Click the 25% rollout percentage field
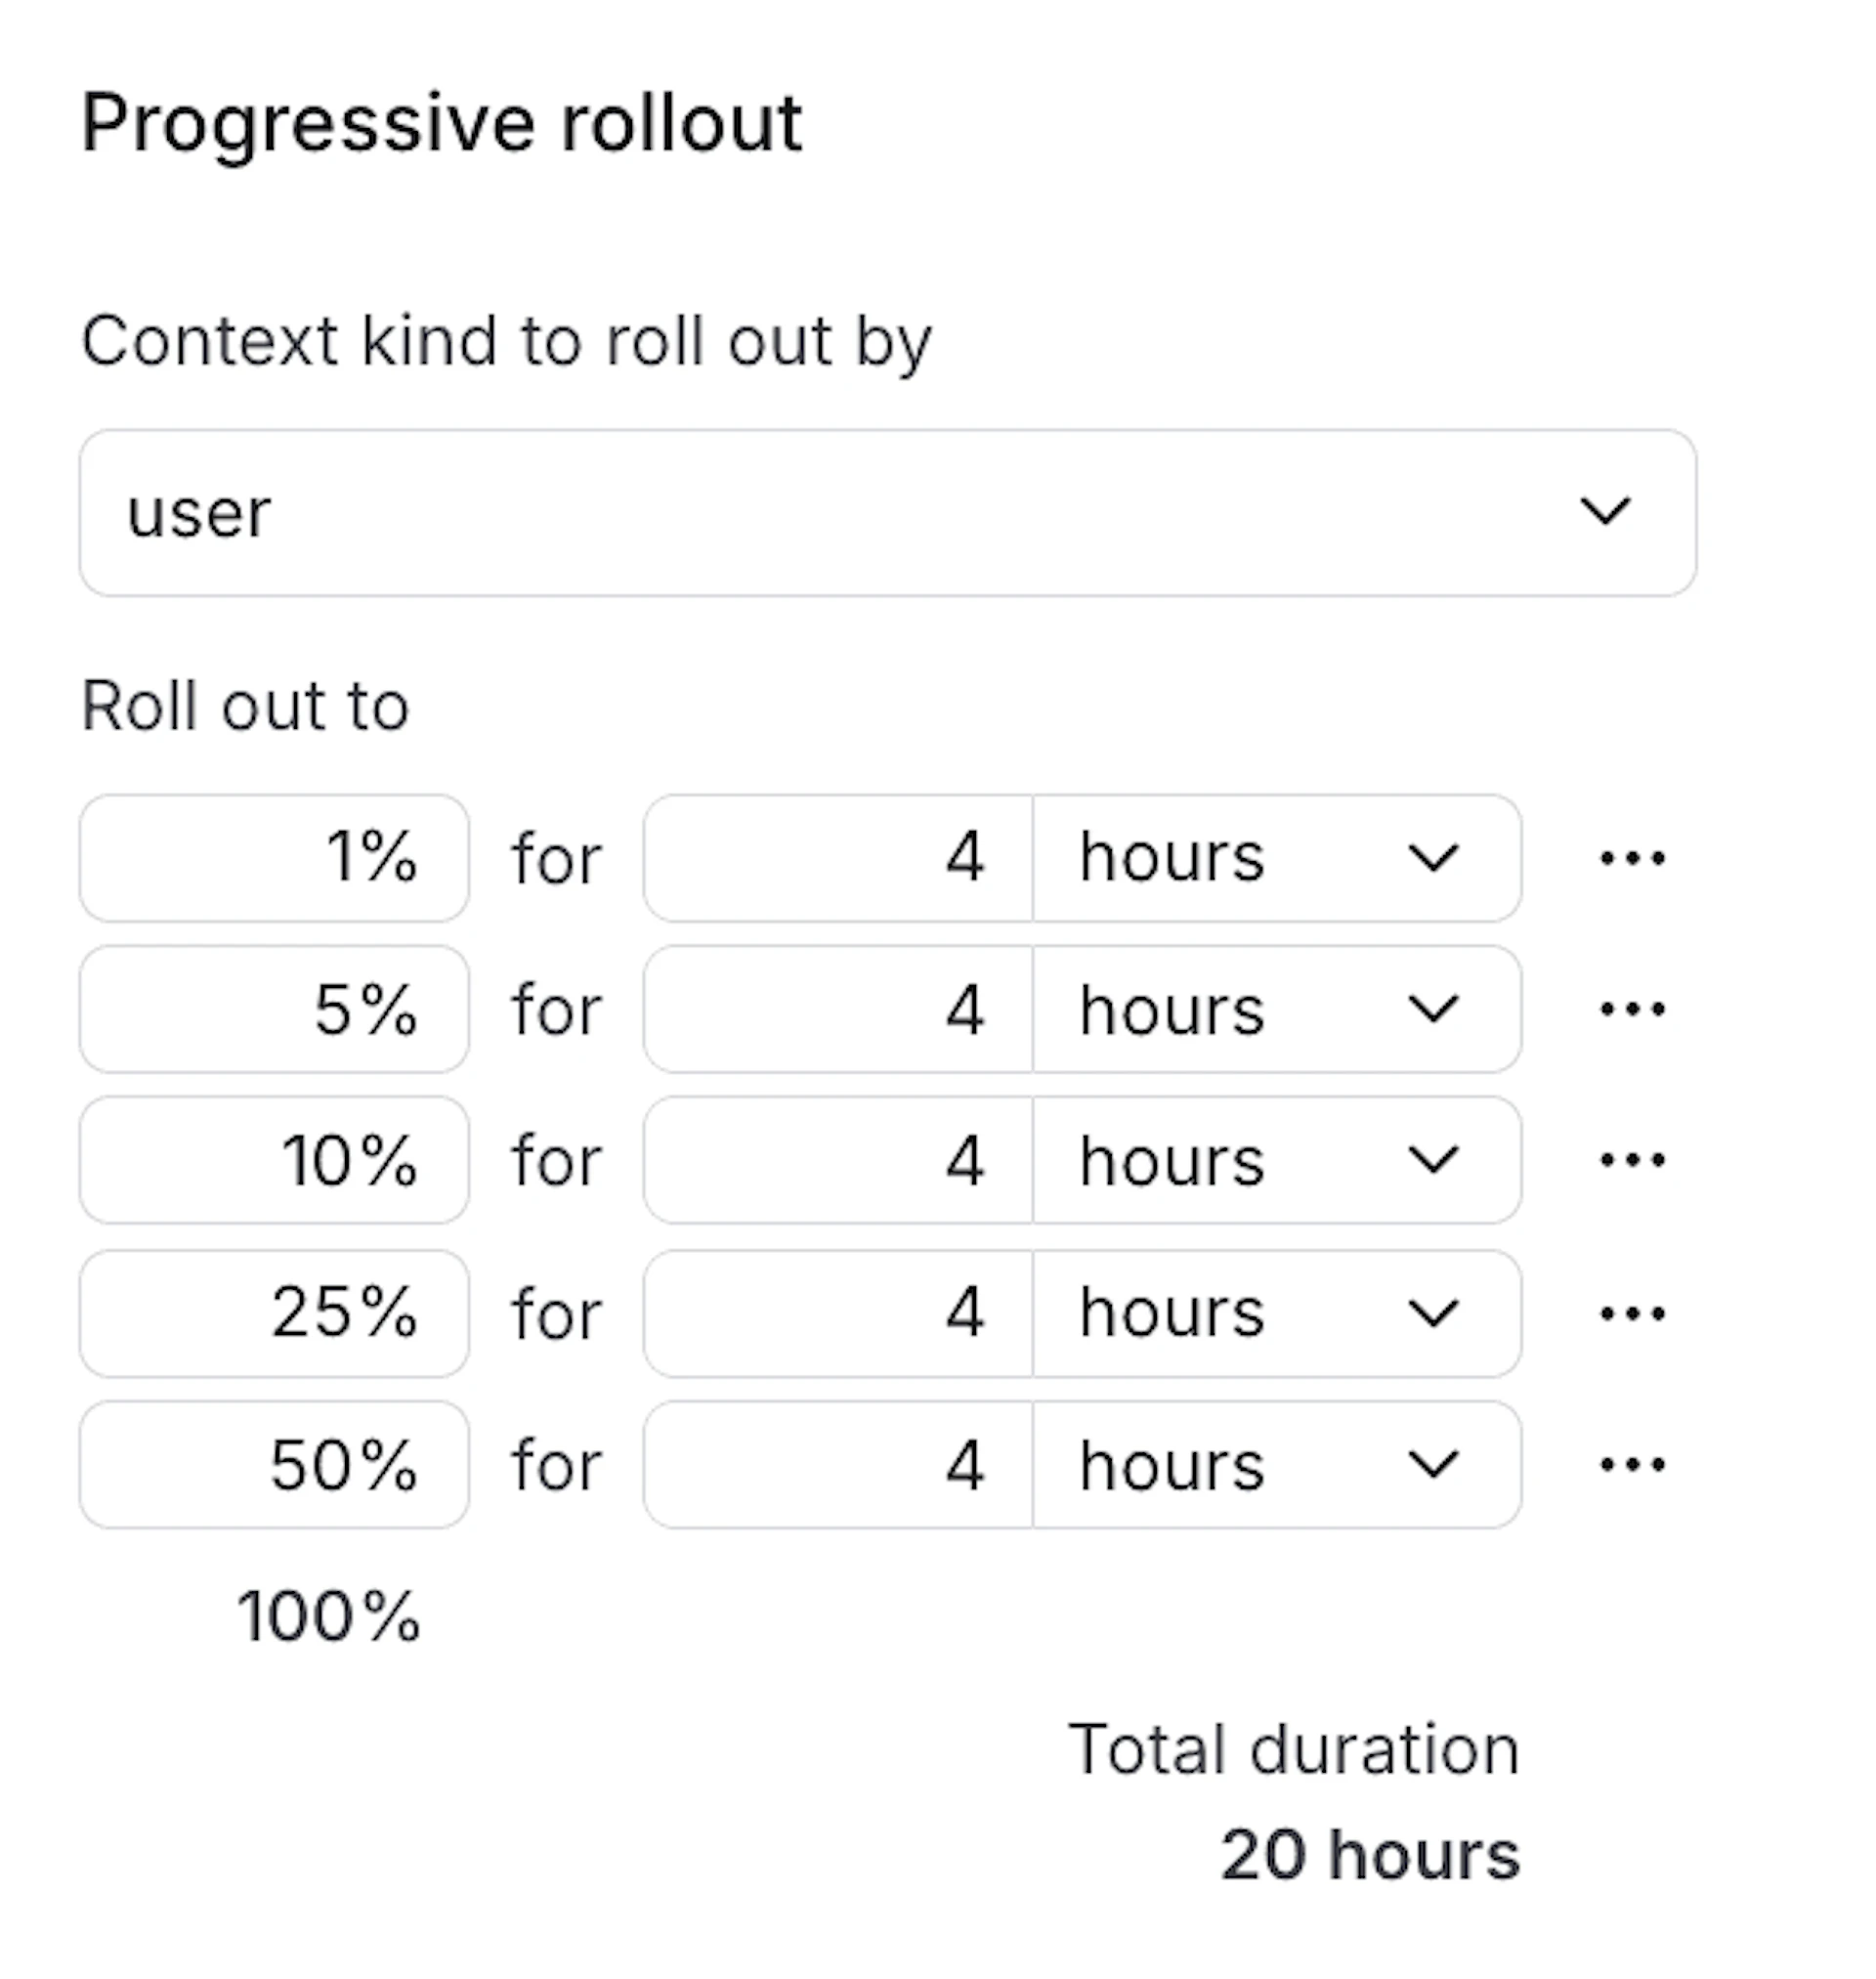The height and width of the screenshot is (1979, 1876). click(274, 1313)
